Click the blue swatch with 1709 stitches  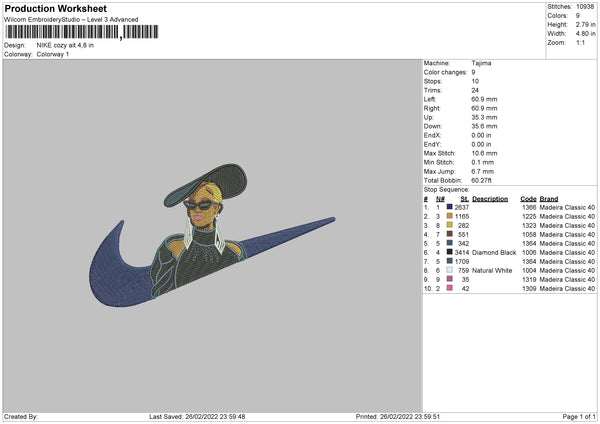point(449,261)
